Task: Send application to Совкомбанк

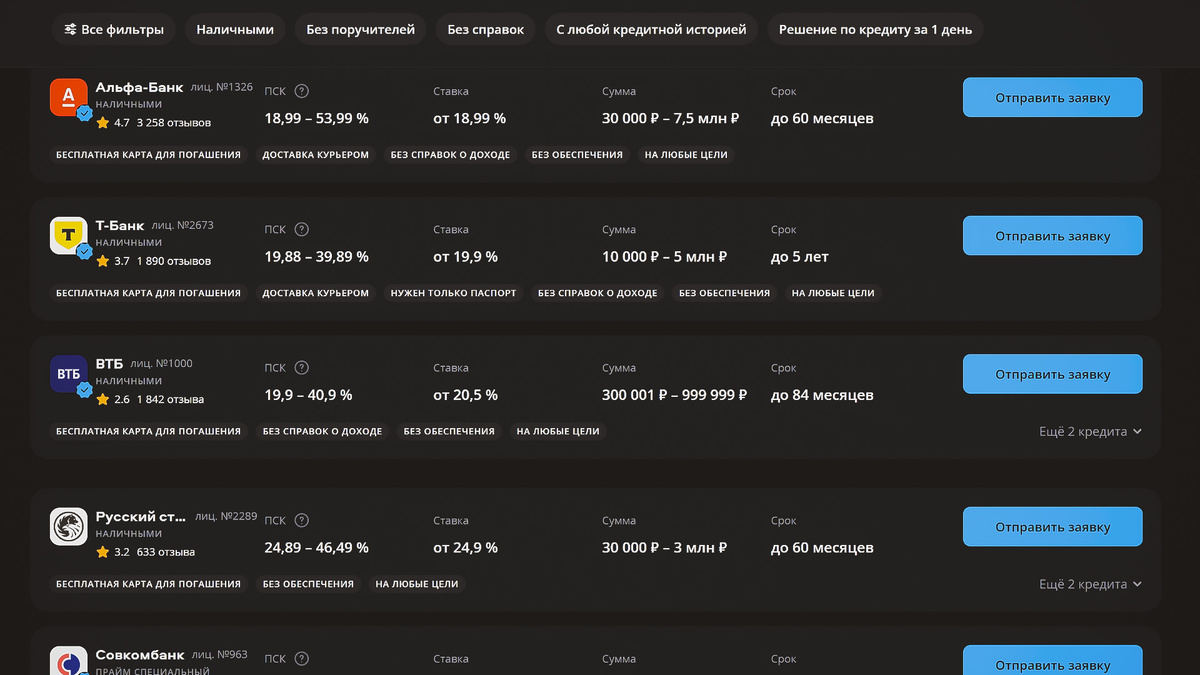Action: 1052,662
